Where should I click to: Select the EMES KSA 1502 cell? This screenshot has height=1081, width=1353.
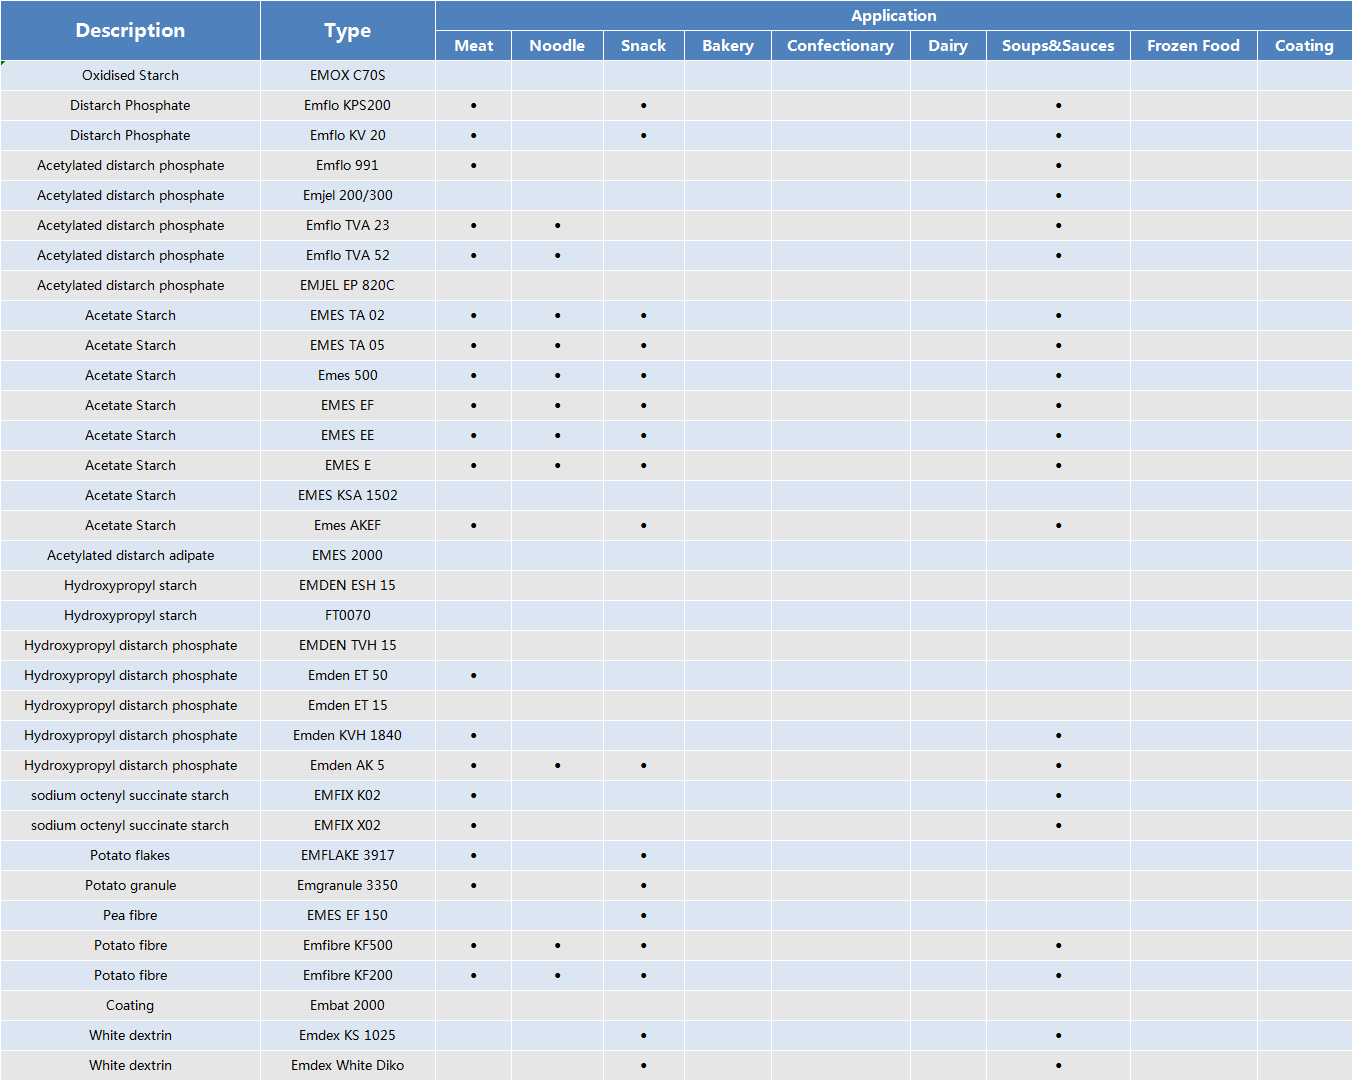click(347, 495)
